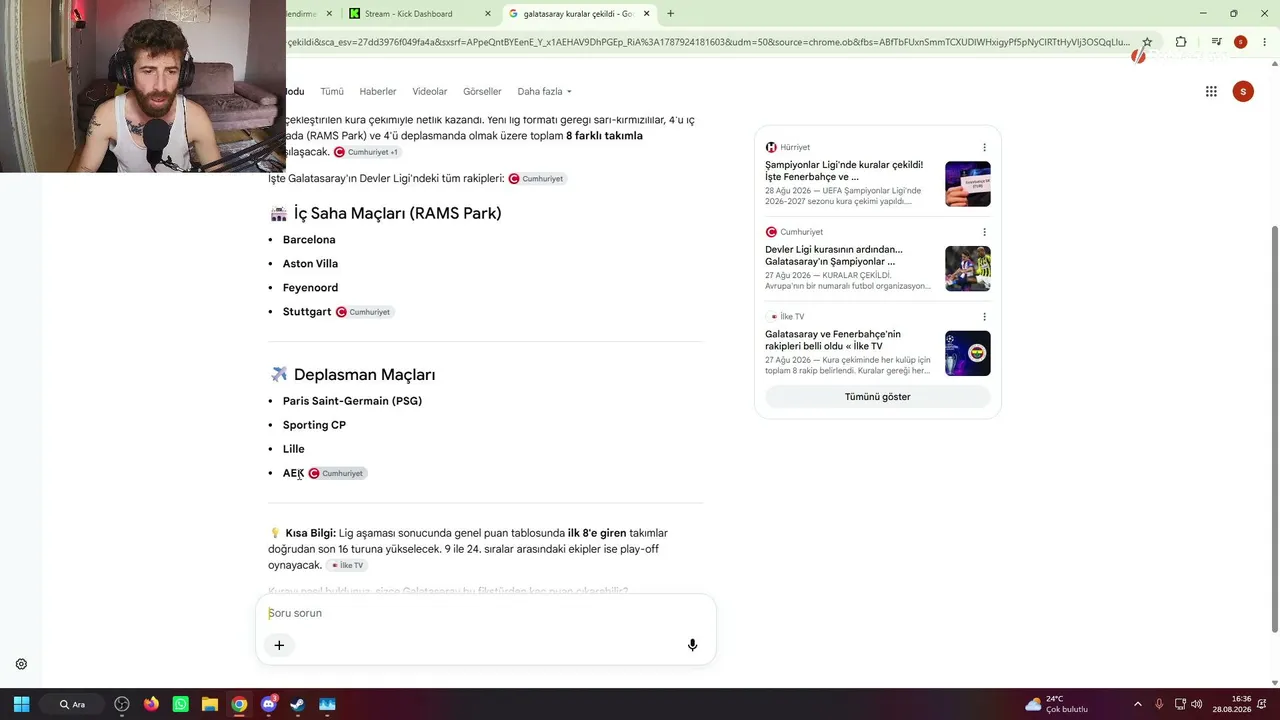Open Steam from the taskbar

[297, 704]
